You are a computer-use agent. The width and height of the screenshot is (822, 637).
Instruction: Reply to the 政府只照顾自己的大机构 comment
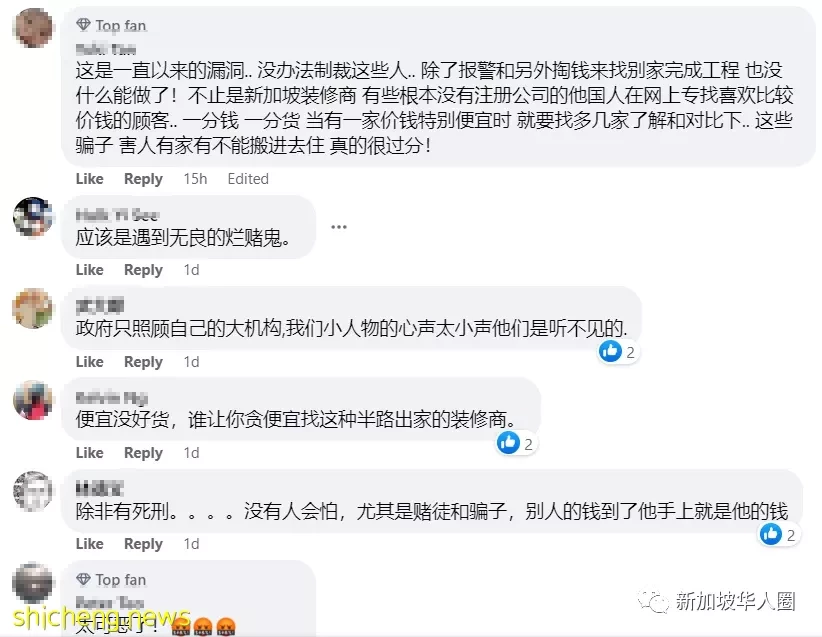(x=143, y=362)
